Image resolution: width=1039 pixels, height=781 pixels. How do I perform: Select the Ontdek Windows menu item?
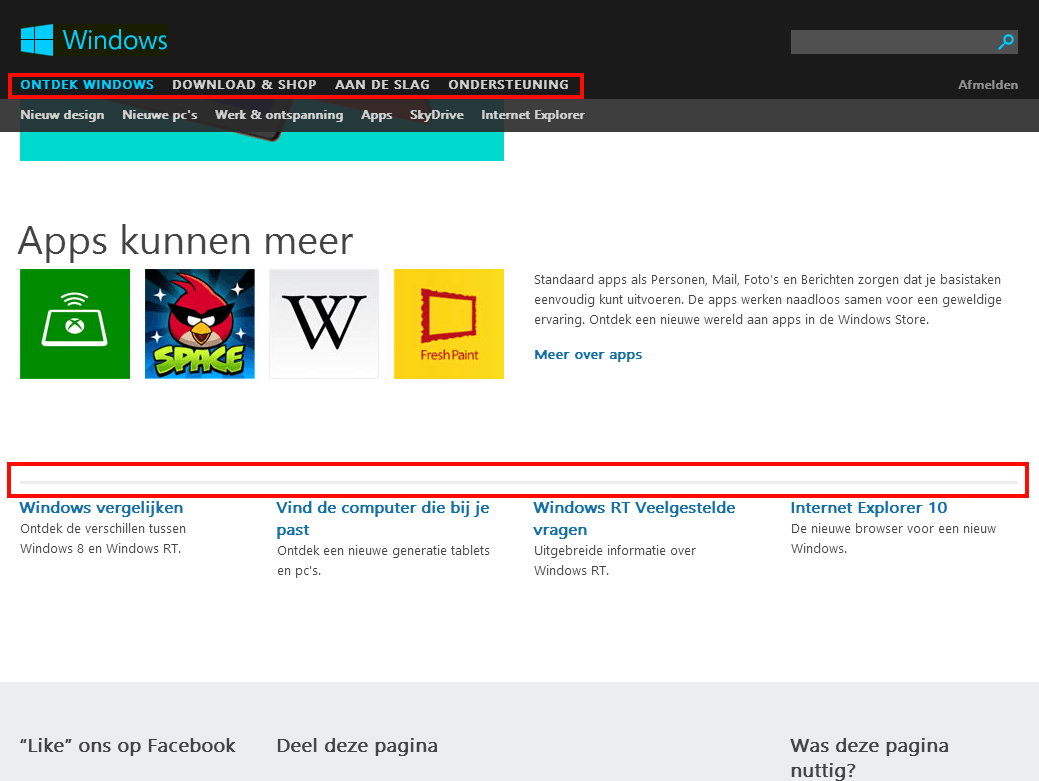[87, 85]
